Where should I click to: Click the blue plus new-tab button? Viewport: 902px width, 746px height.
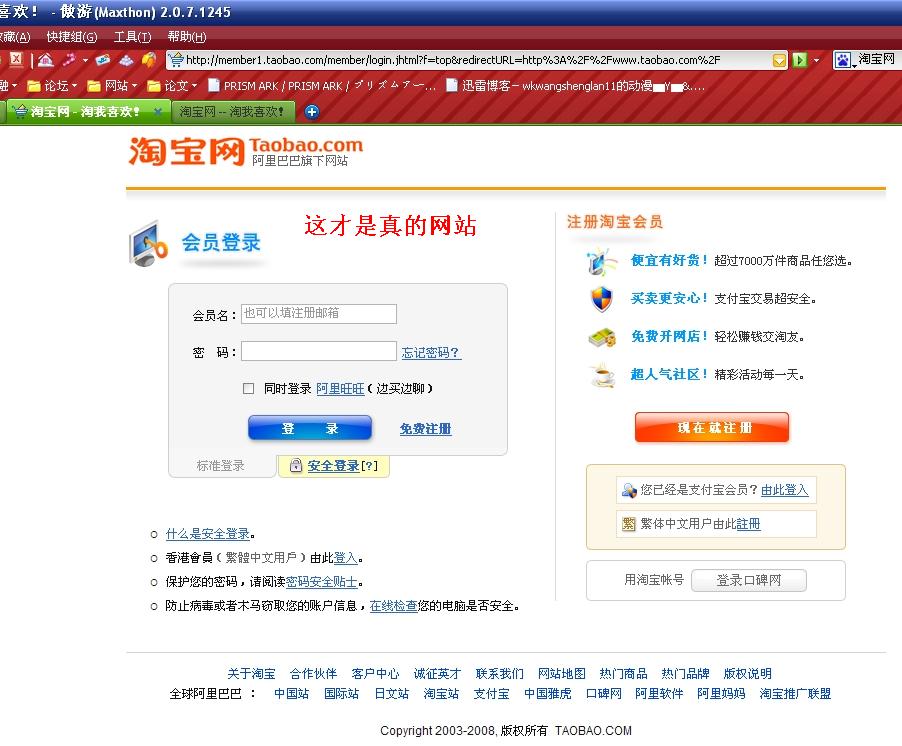click(x=311, y=112)
